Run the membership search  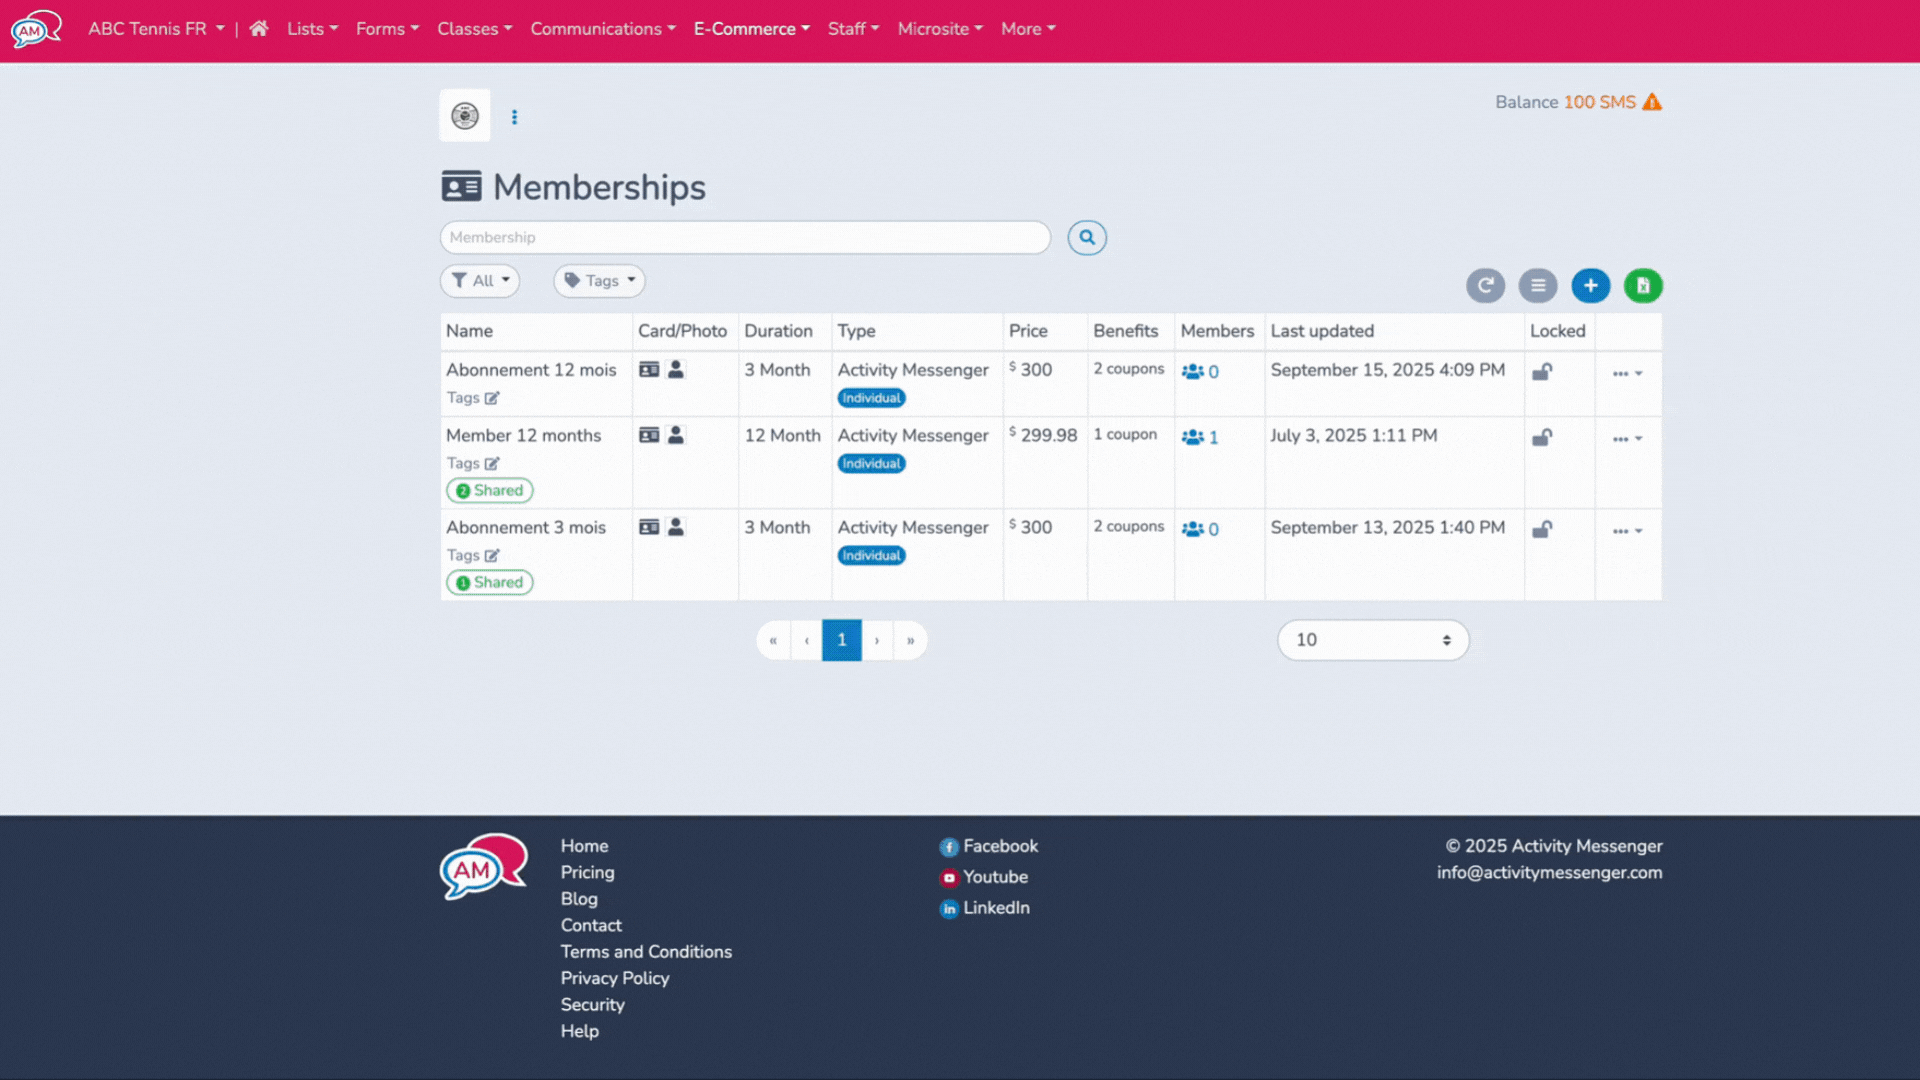pos(1087,237)
